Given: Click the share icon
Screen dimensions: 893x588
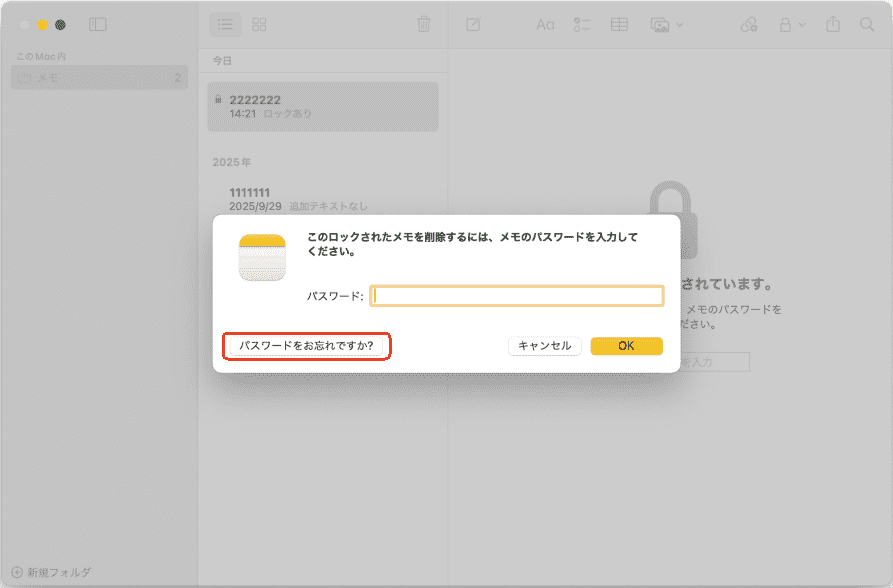Looking at the screenshot, I should pyautogui.click(x=833, y=24).
